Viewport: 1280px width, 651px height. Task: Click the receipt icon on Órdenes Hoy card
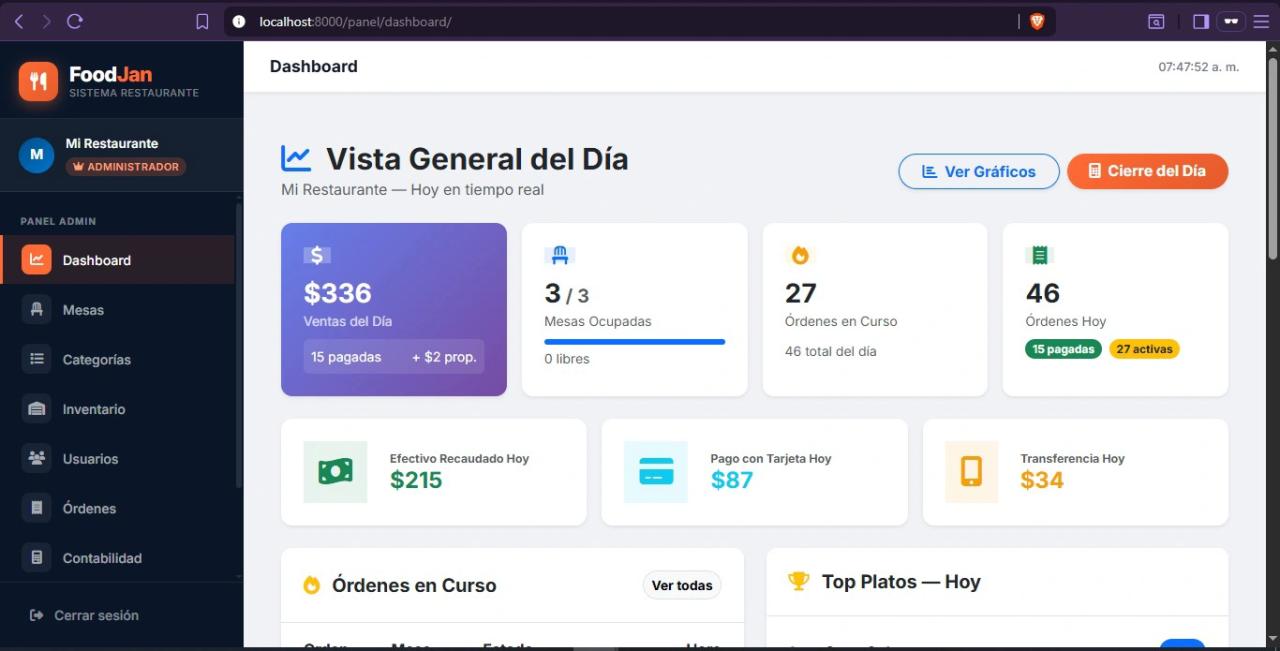point(1040,255)
